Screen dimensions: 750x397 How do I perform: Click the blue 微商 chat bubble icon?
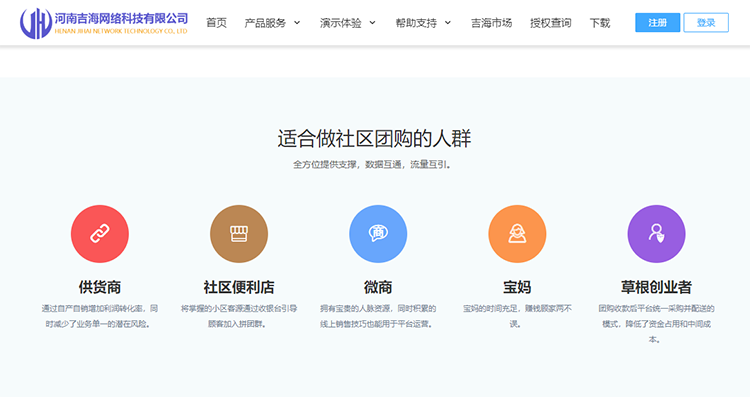(x=378, y=234)
